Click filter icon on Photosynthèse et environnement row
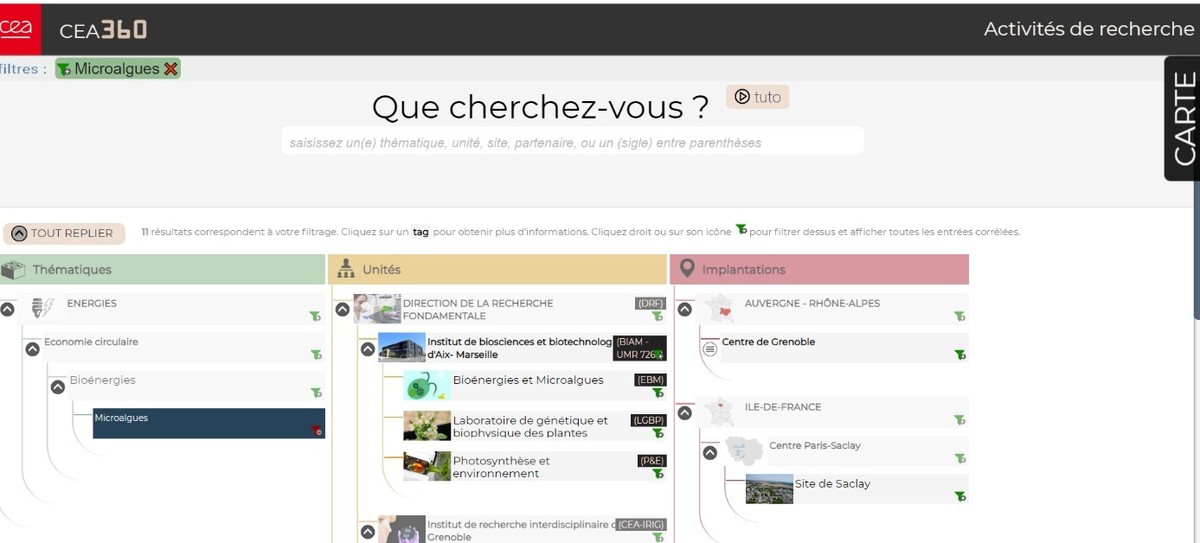This screenshot has width=1200, height=543. tap(658, 474)
